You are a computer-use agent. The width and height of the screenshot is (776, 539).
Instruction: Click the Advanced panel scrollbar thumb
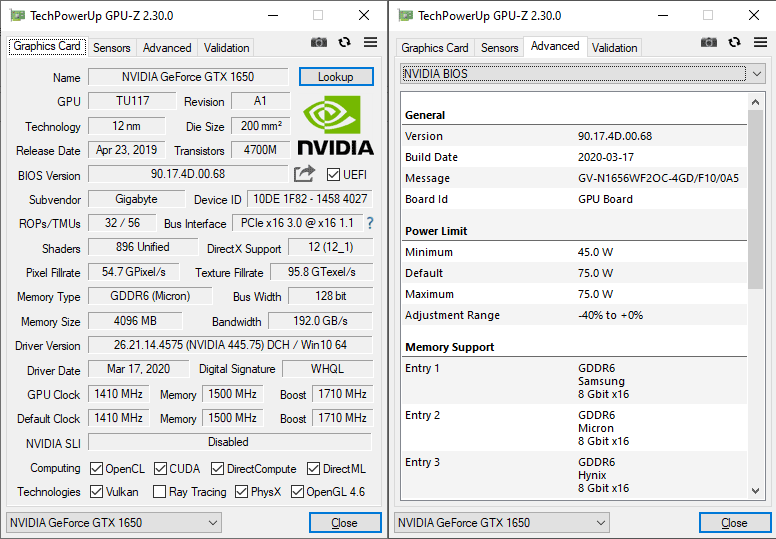pyautogui.click(x=755, y=199)
